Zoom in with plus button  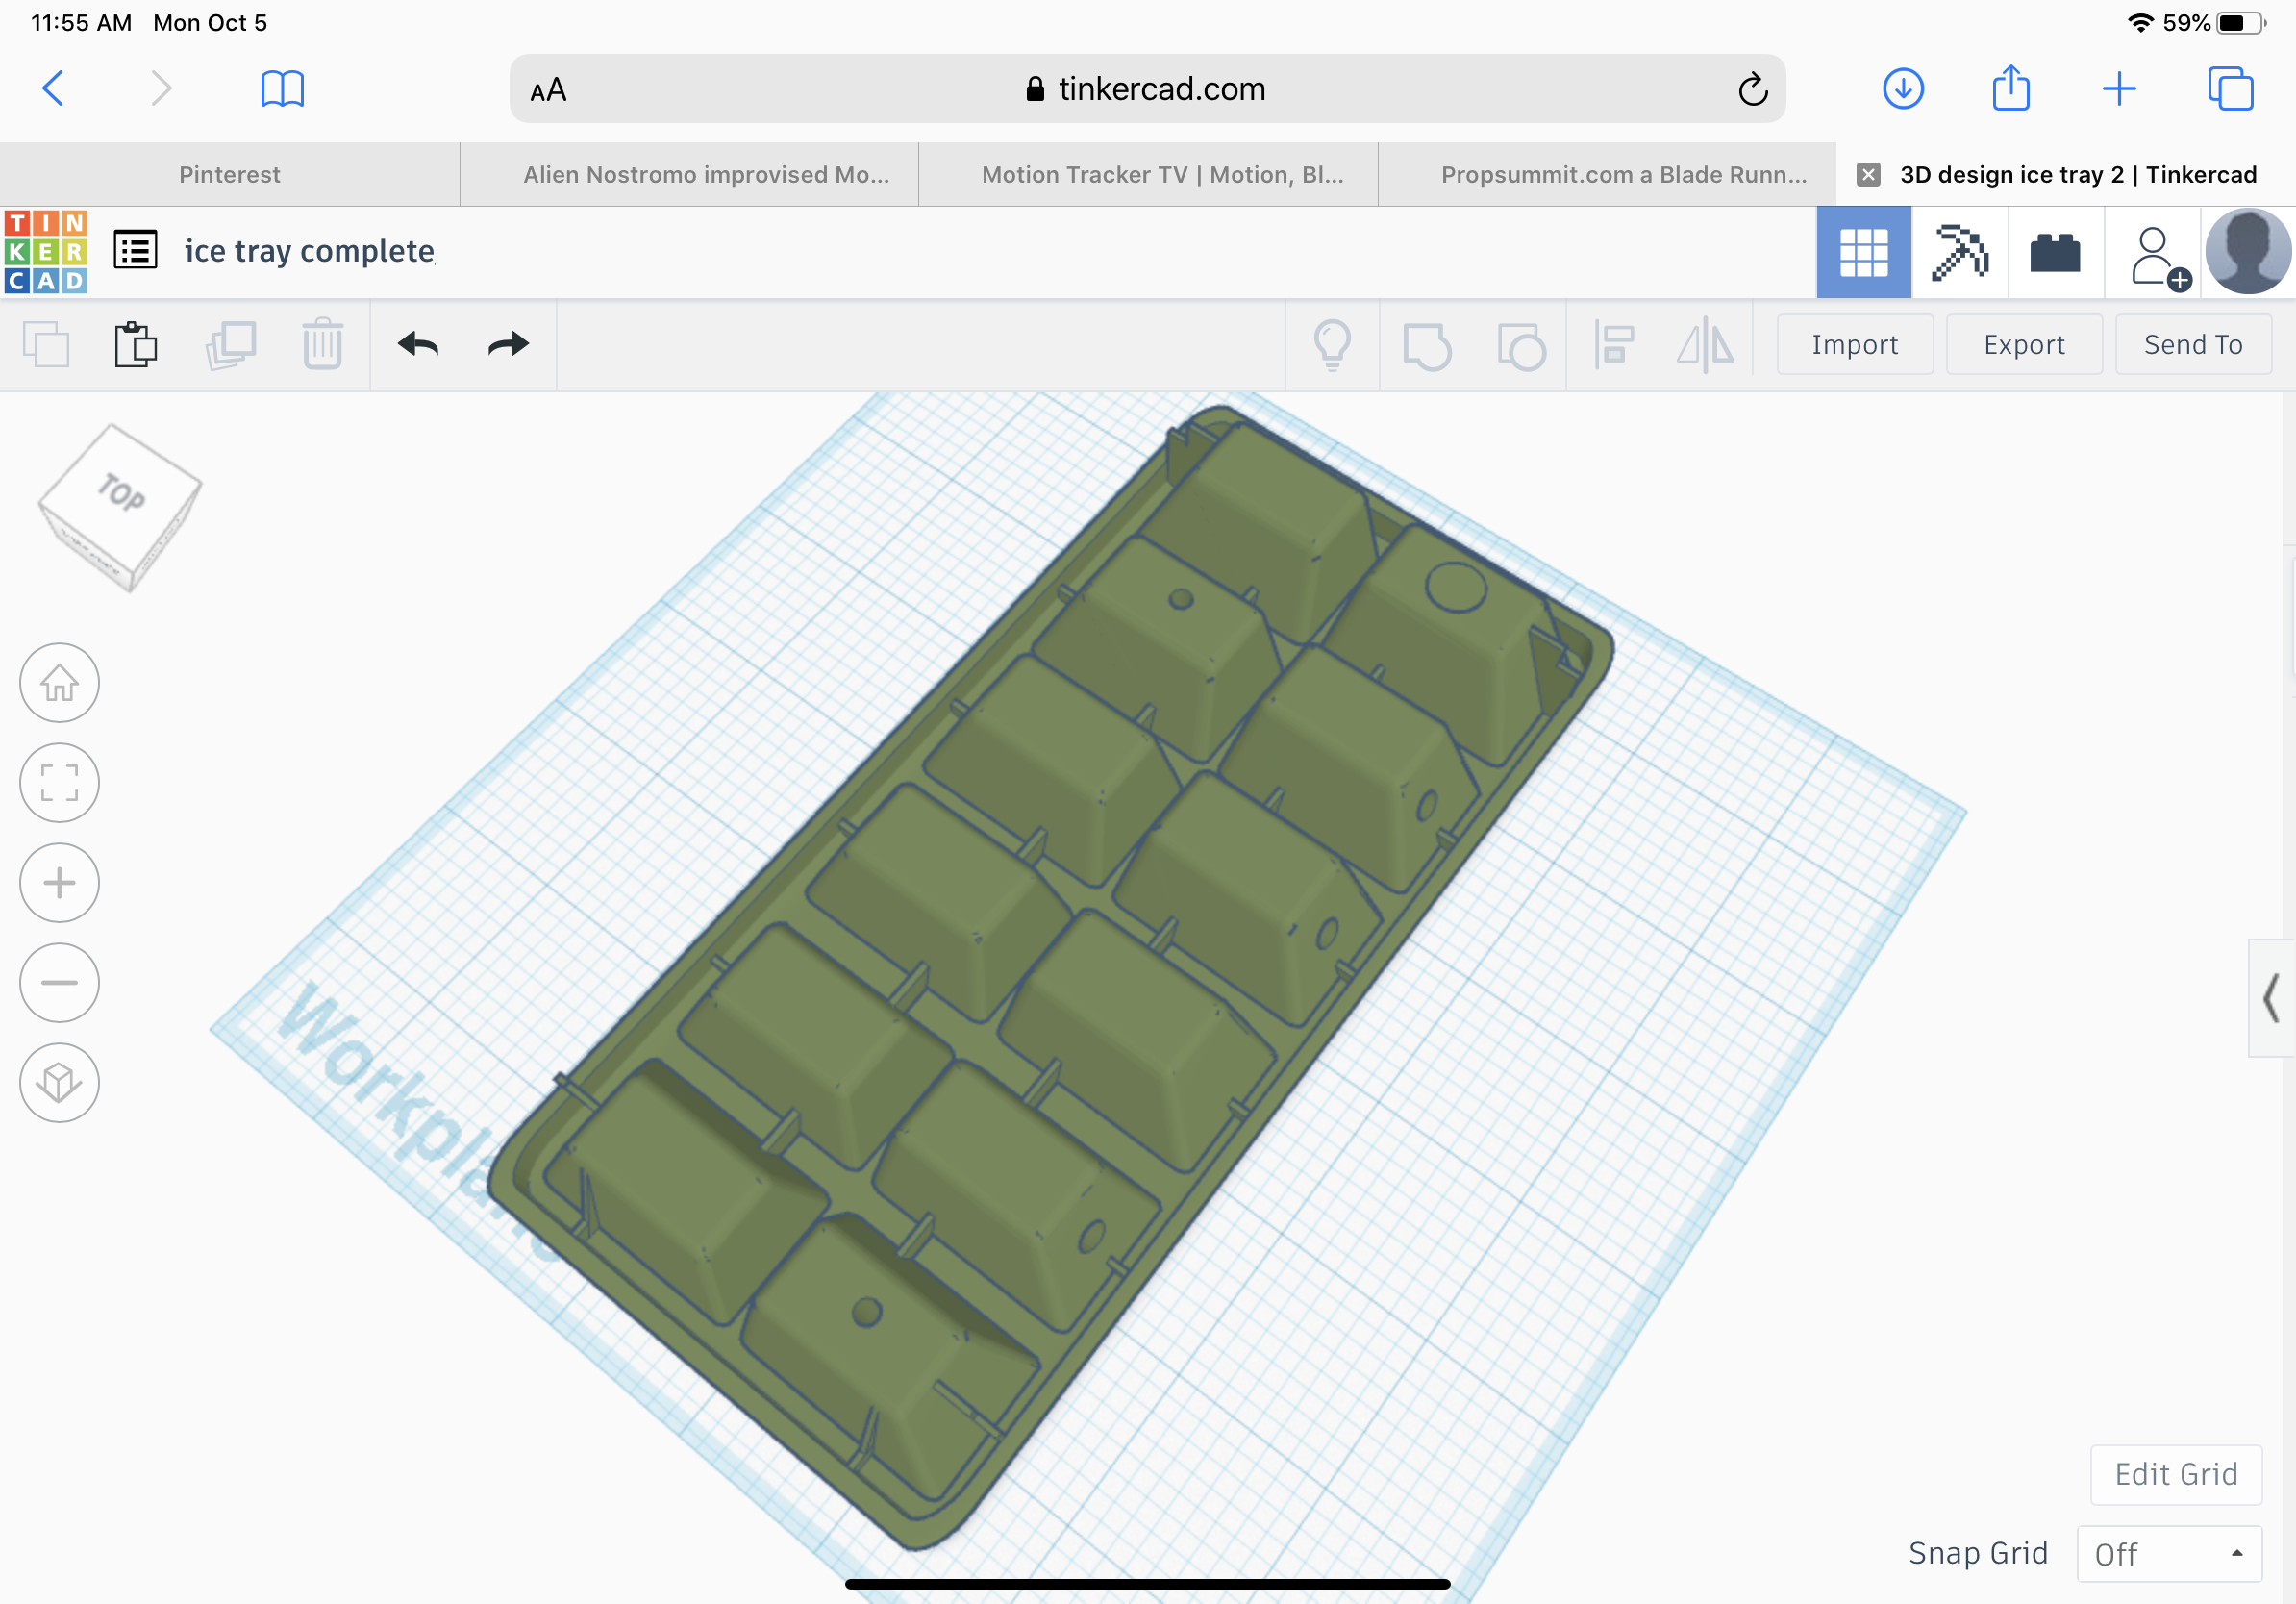pos(59,883)
